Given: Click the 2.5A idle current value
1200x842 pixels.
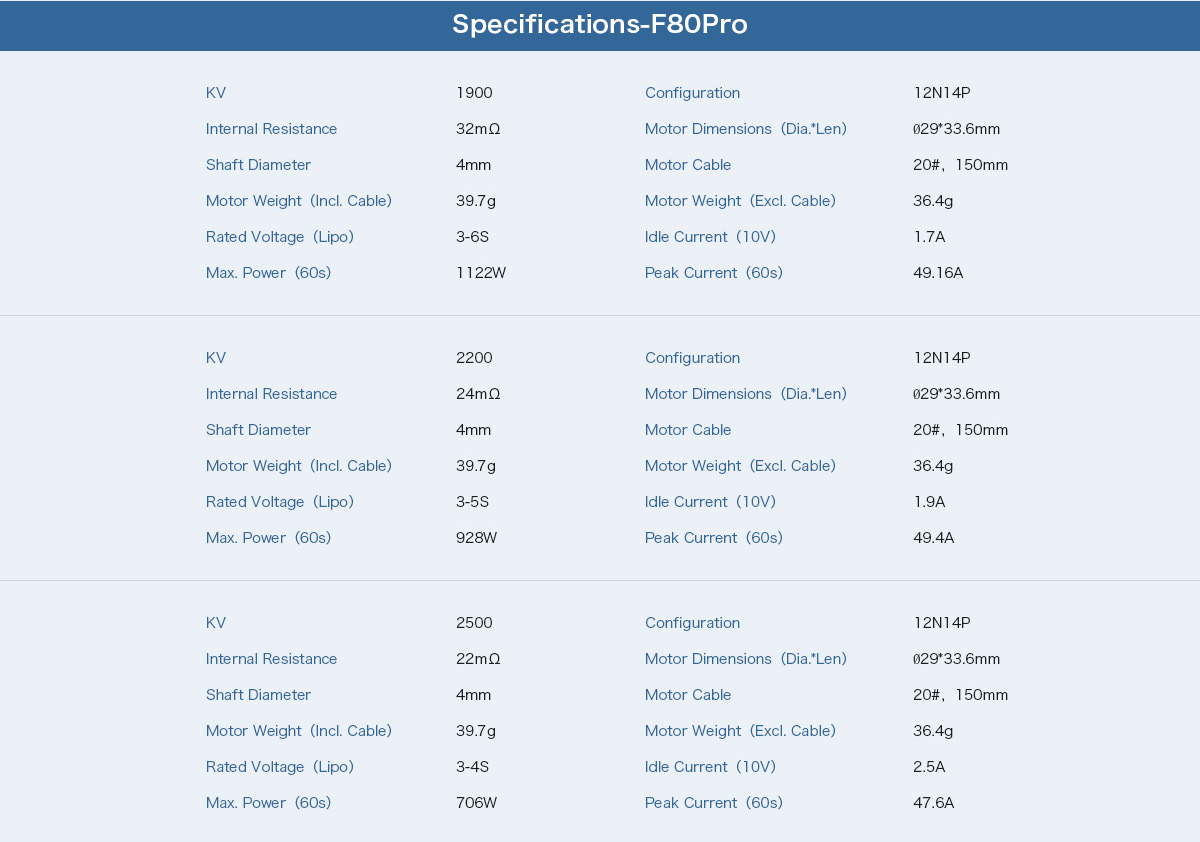Looking at the screenshot, I should pos(929,767).
